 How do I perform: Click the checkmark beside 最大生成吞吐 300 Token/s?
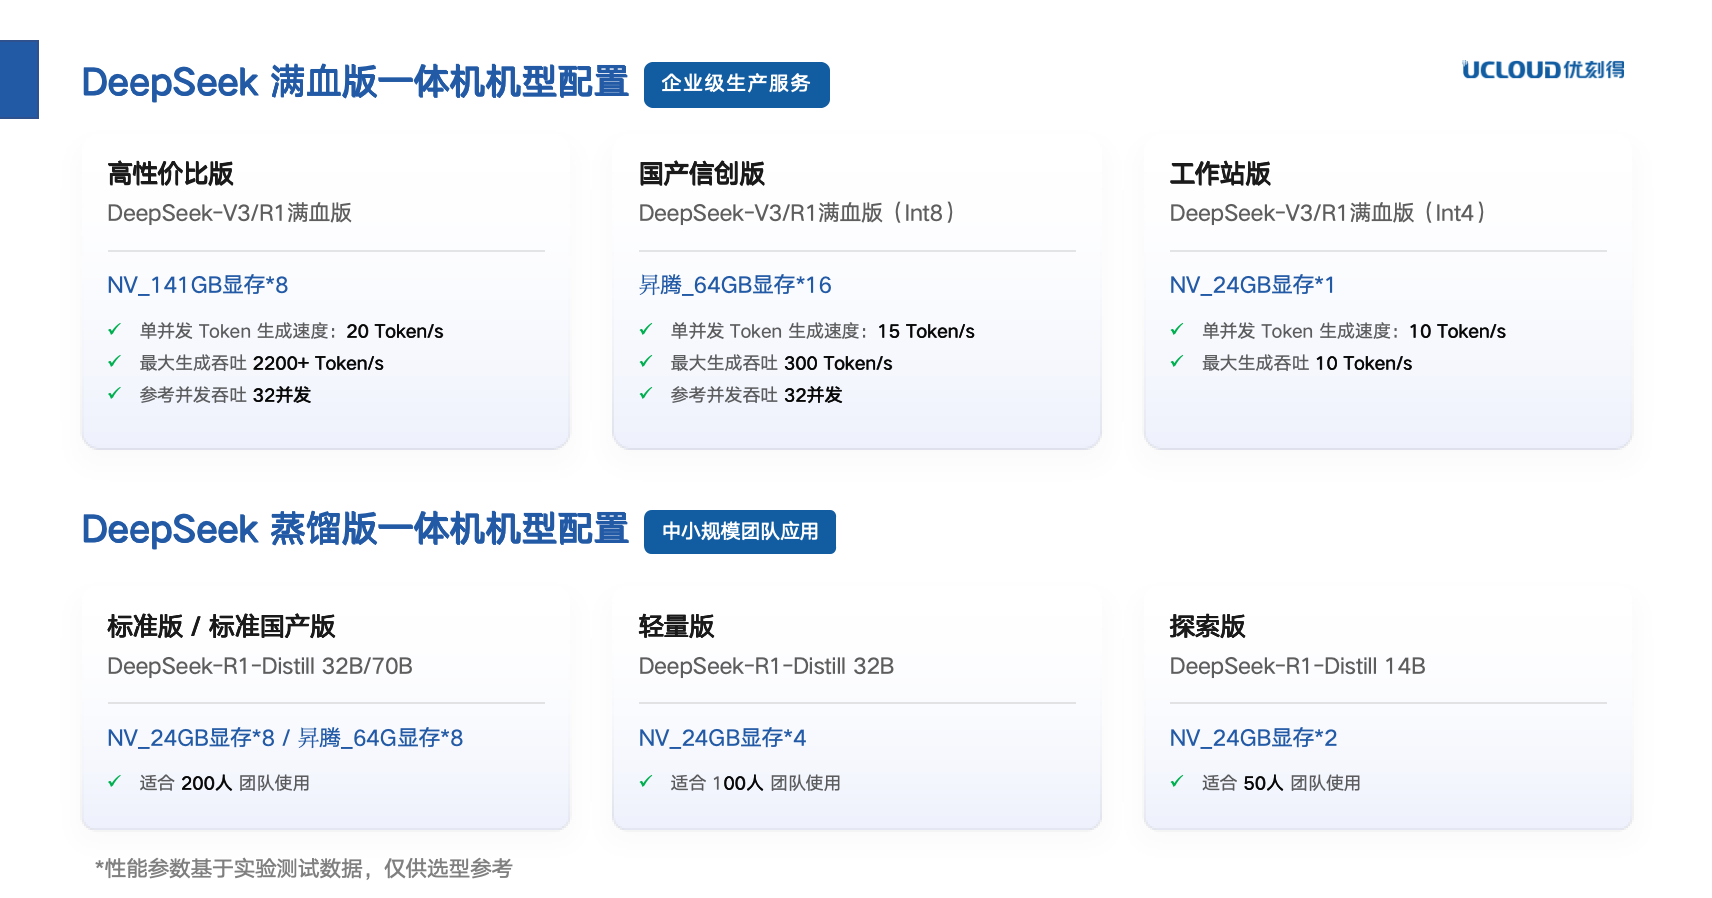[x=646, y=361]
